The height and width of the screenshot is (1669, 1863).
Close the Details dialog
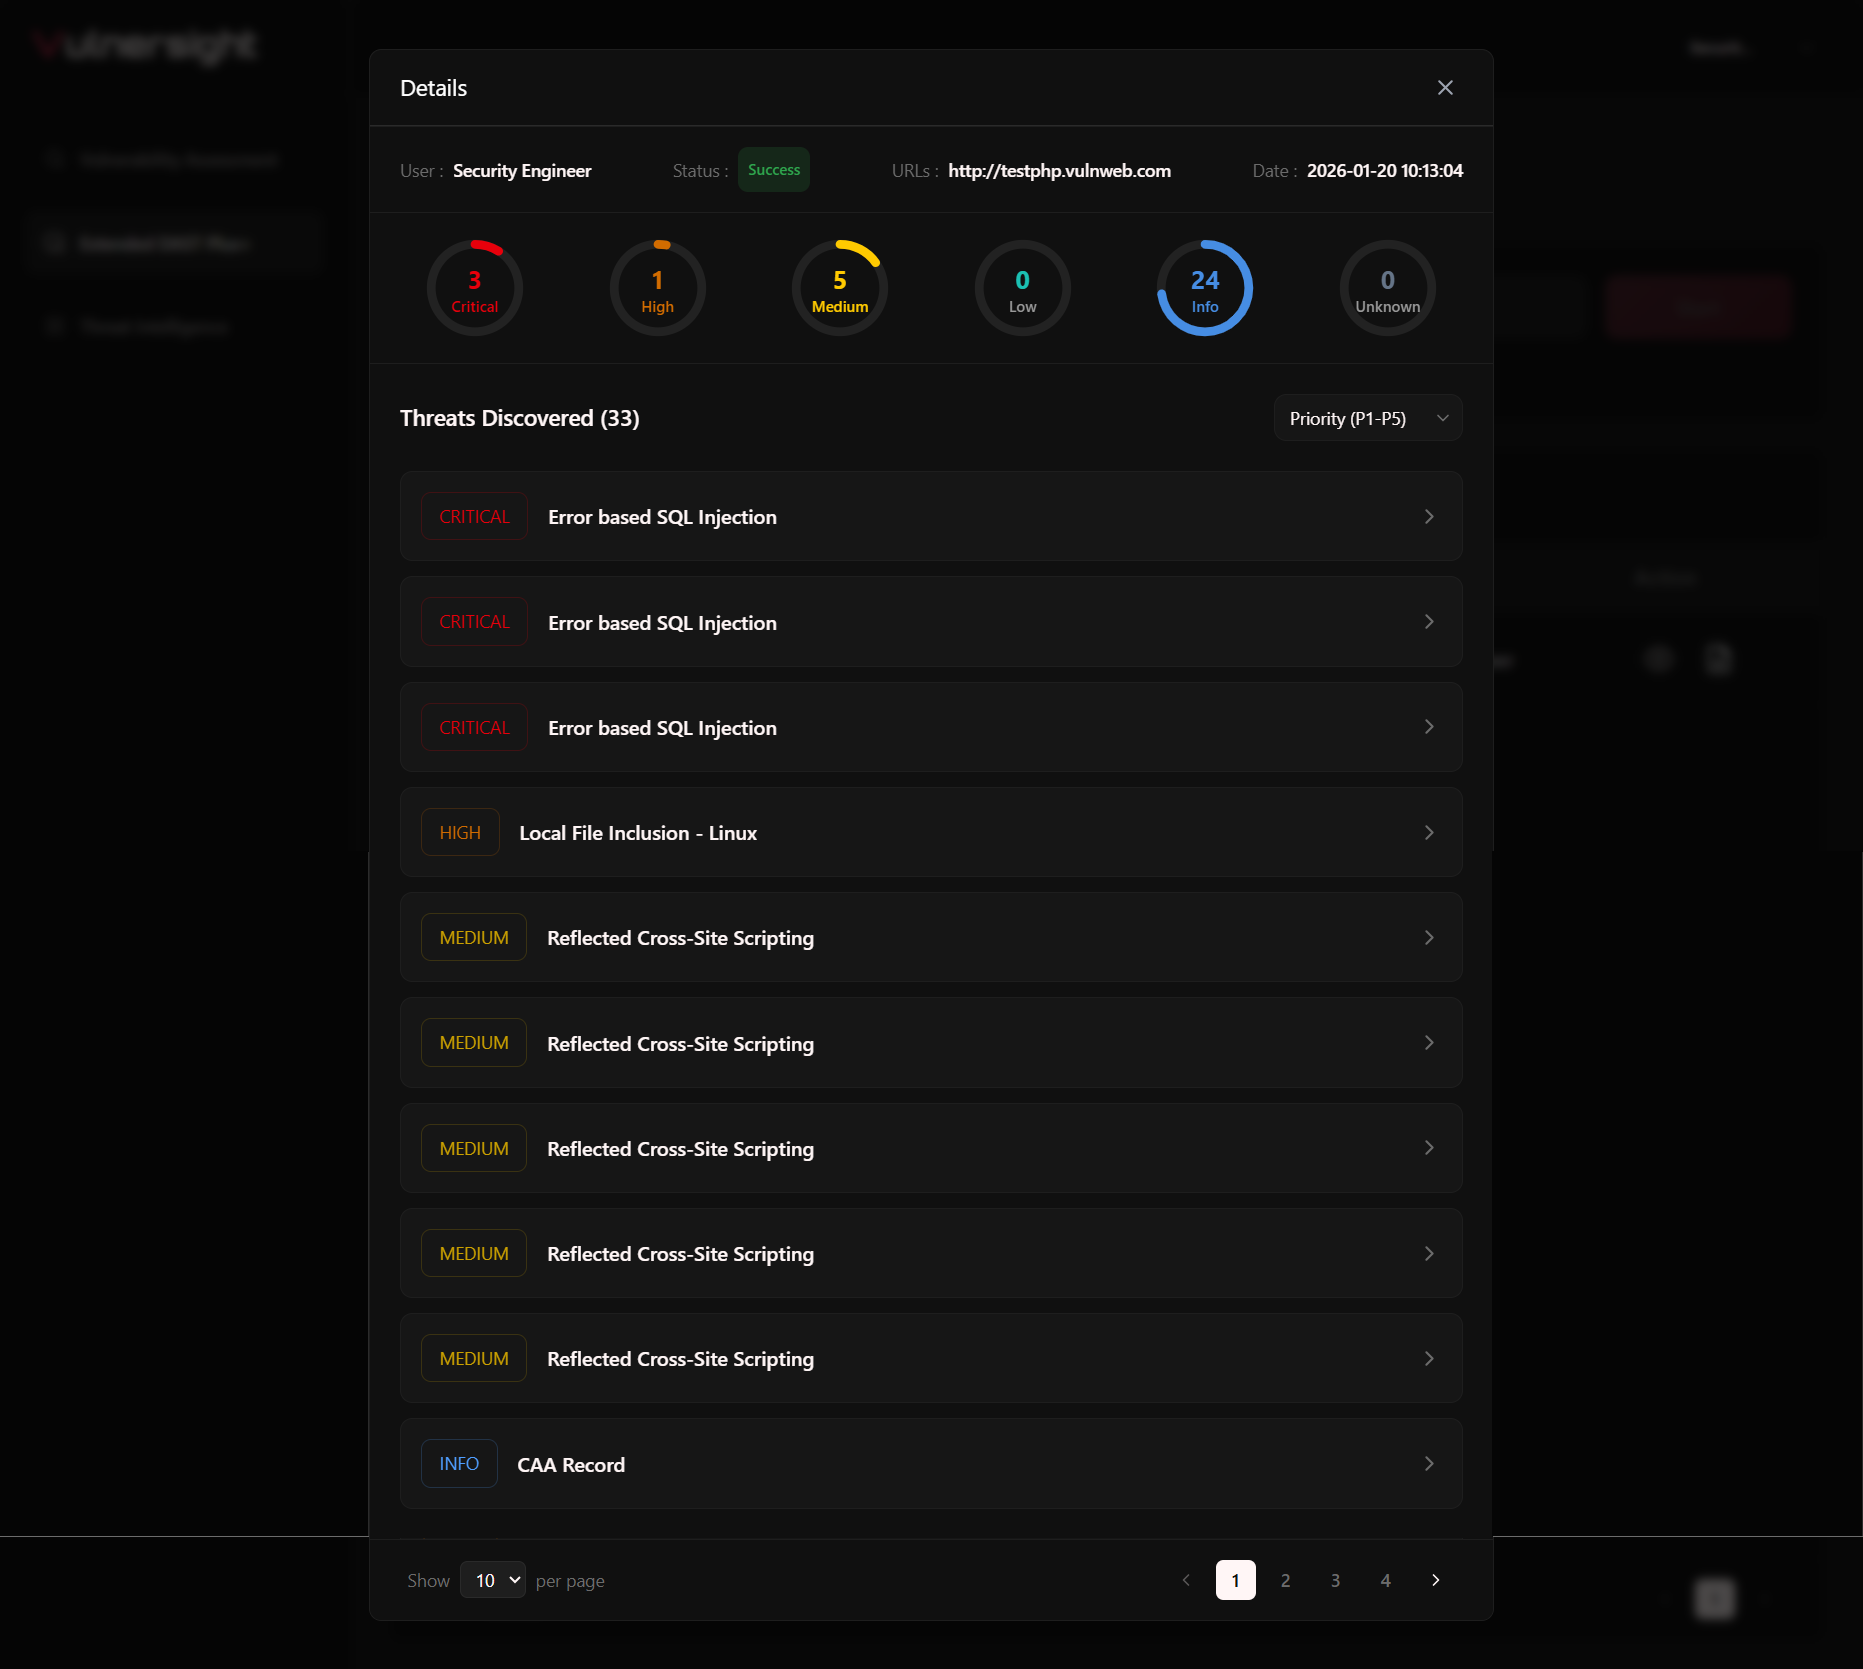1445,88
